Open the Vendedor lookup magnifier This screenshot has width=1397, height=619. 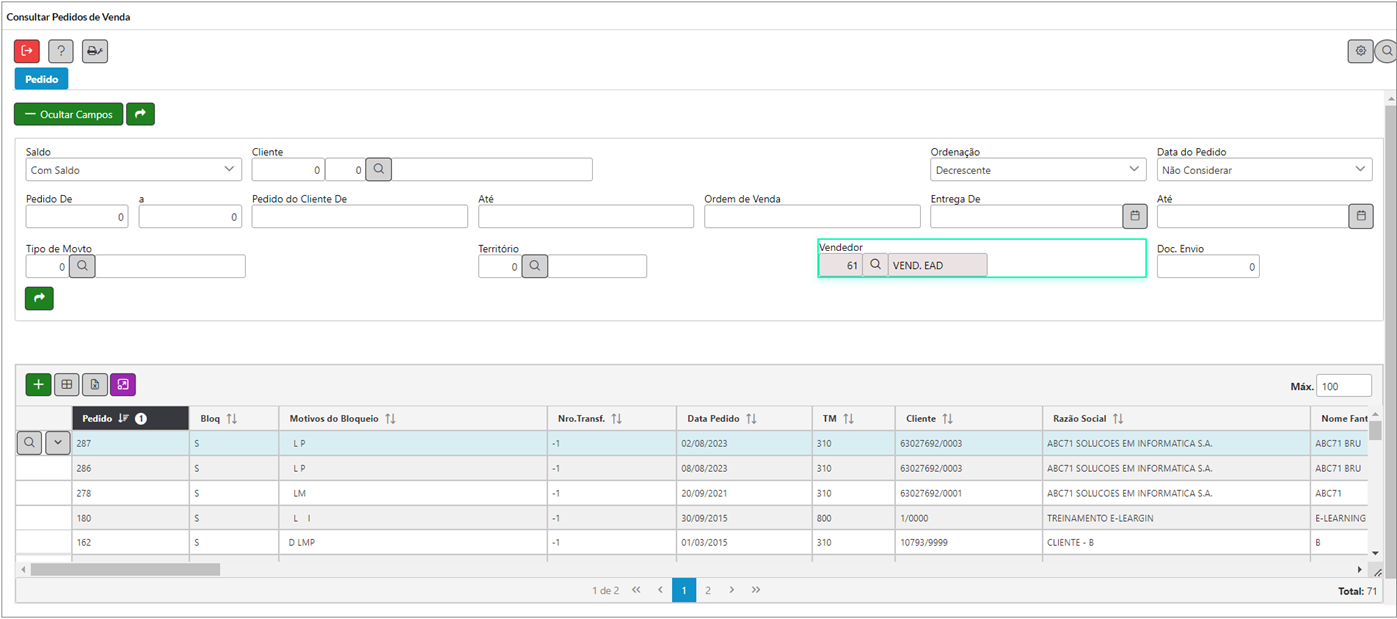pyautogui.click(x=875, y=265)
